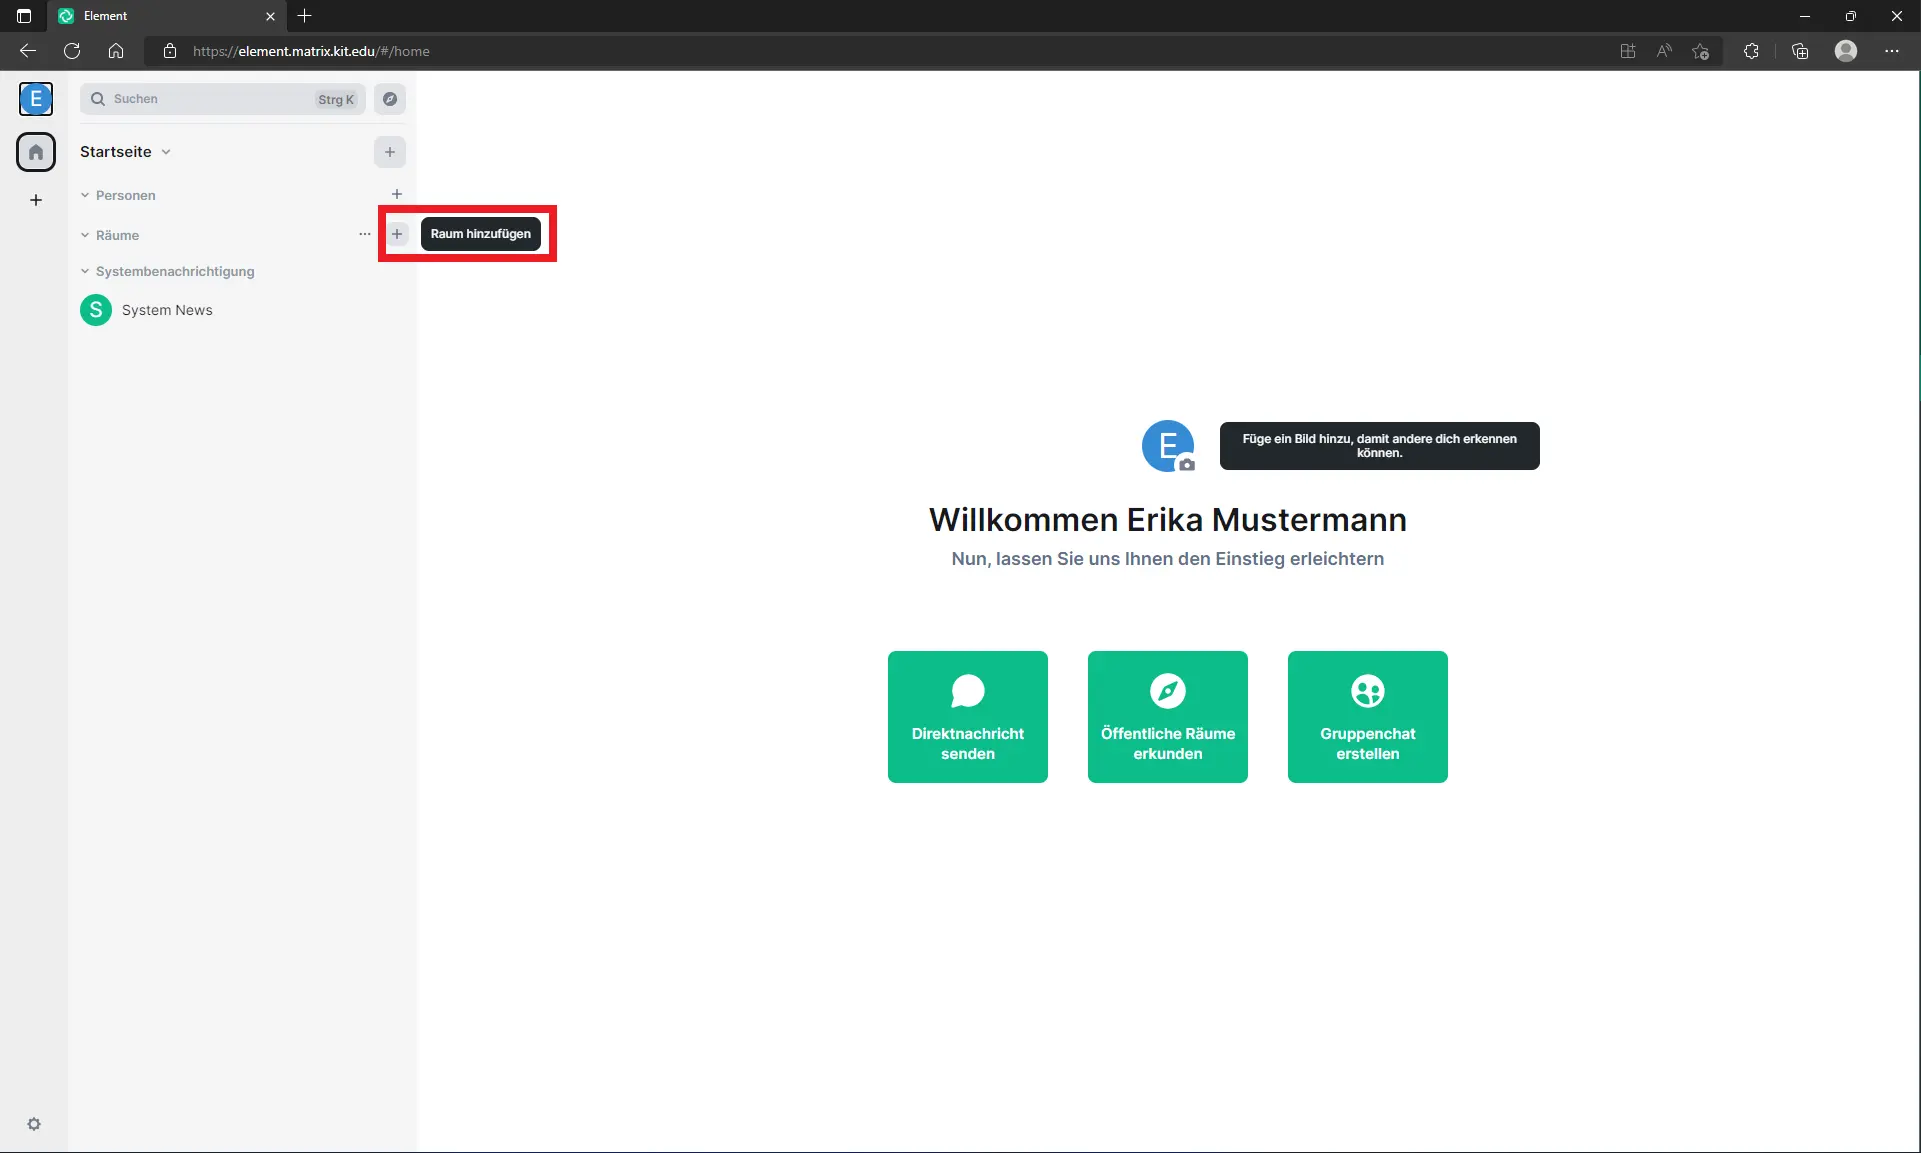Collapse the Systembenachrichtigung section
The height and width of the screenshot is (1153, 1921).
coord(85,271)
